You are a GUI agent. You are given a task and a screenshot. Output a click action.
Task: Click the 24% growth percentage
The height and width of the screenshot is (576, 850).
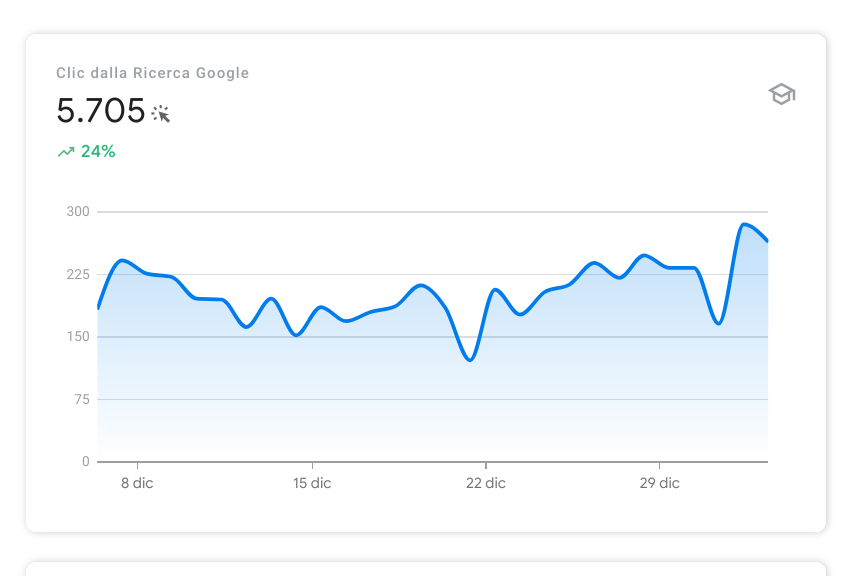(98, 152)
